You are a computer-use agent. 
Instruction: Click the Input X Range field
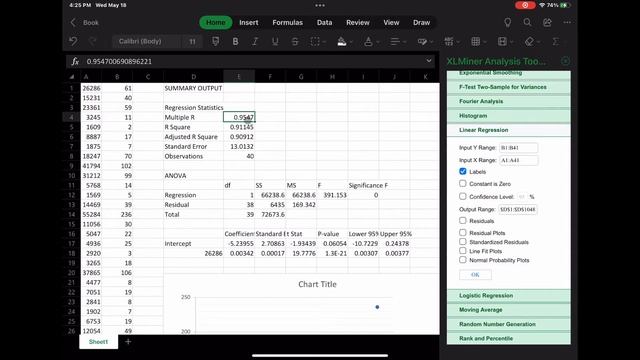(518, 160)
